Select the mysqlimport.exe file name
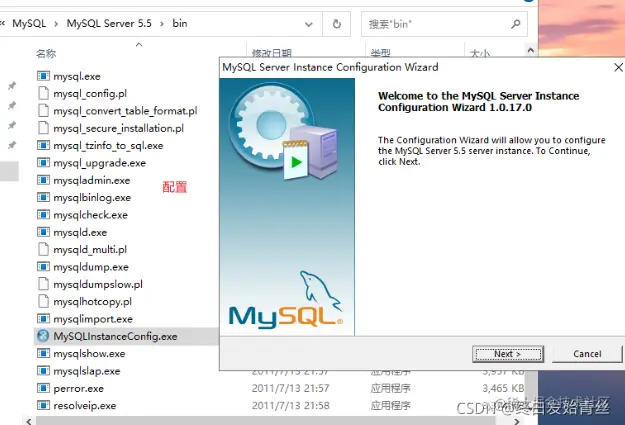Screen dimensions: 625x425 [x=93, y=319]
